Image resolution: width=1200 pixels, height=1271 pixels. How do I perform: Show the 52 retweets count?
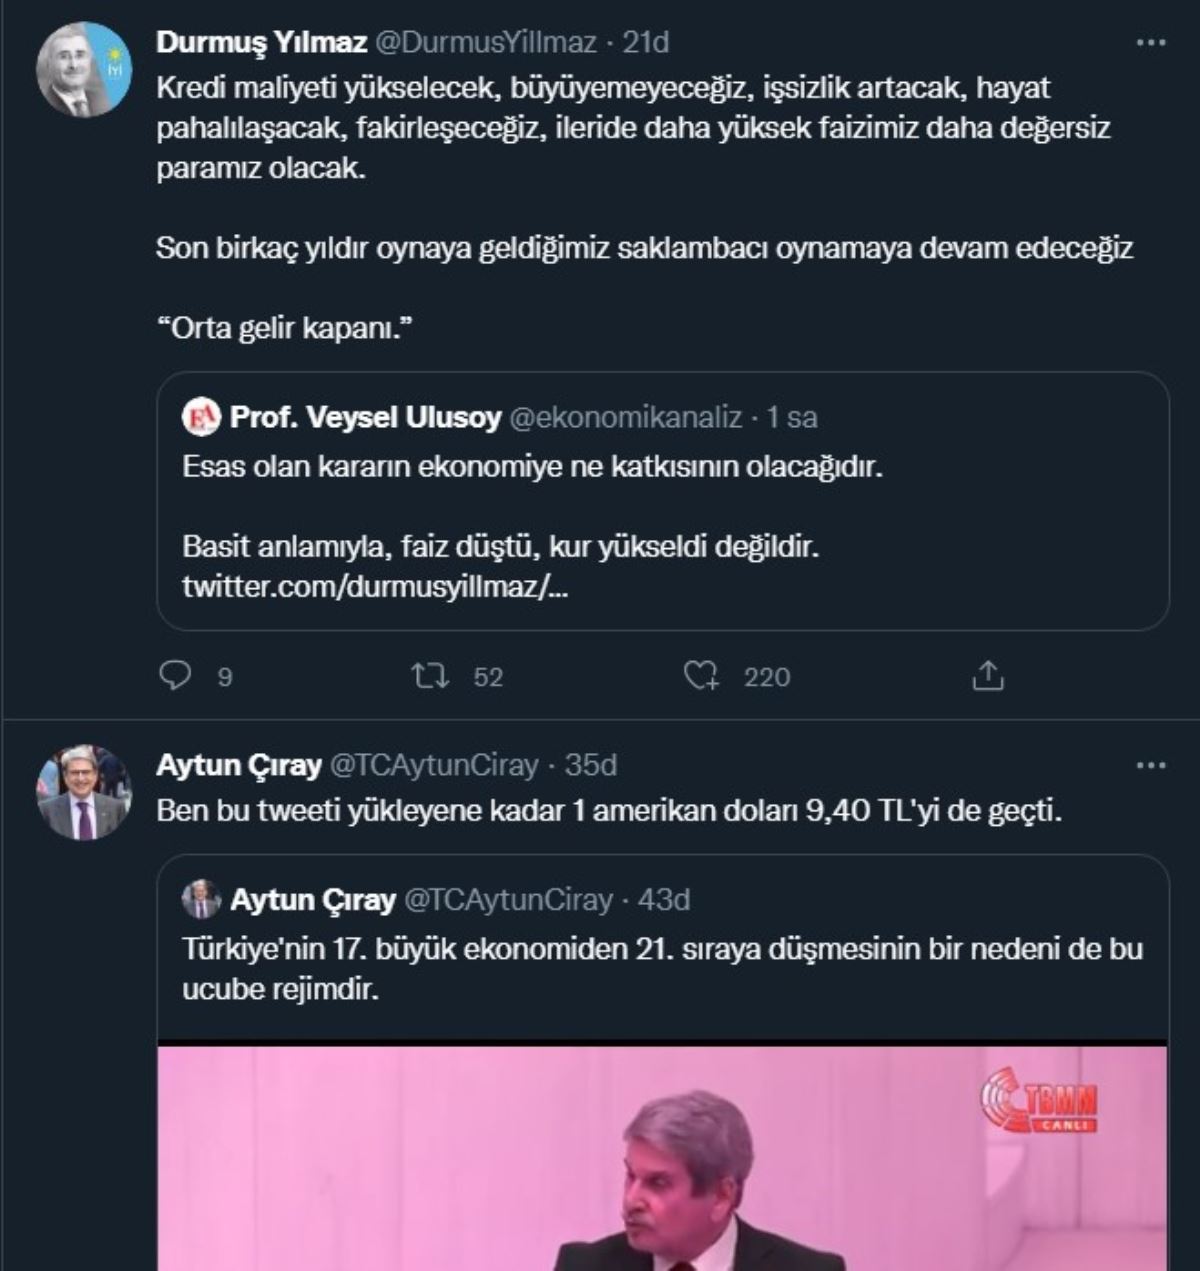pos(489,678)
